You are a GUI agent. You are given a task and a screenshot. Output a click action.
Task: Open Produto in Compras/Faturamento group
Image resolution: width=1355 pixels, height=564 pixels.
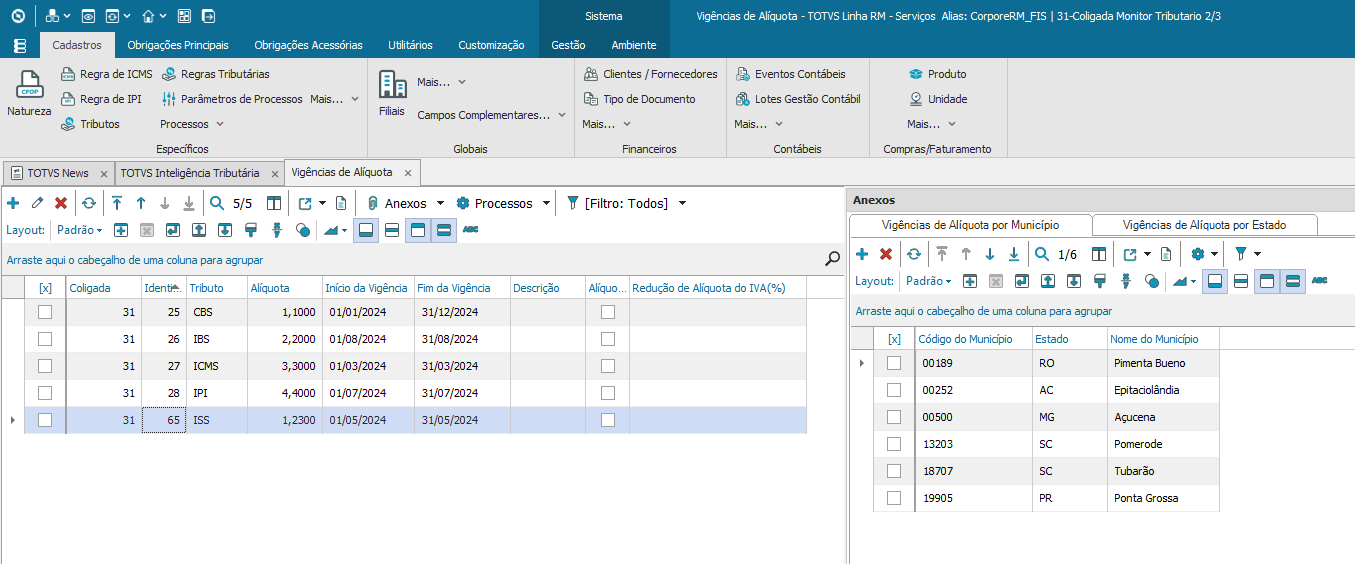[937, 74]
